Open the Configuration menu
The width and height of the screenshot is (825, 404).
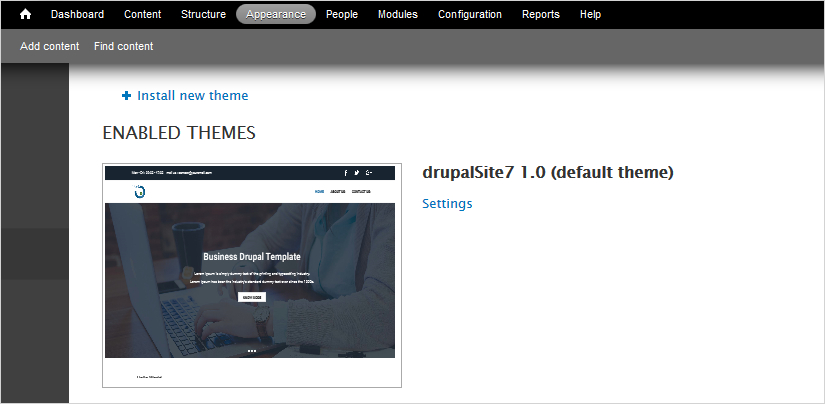click(470, 14)
